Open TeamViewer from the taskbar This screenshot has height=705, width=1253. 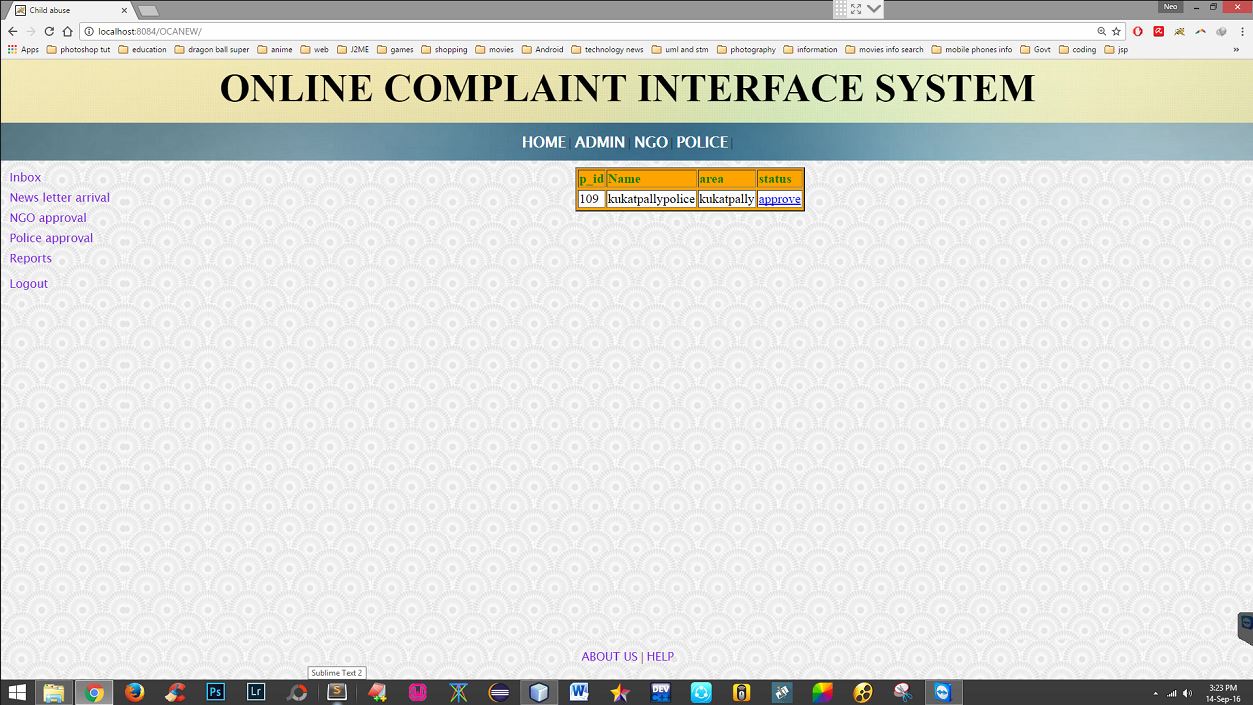[x=943, y=692]
